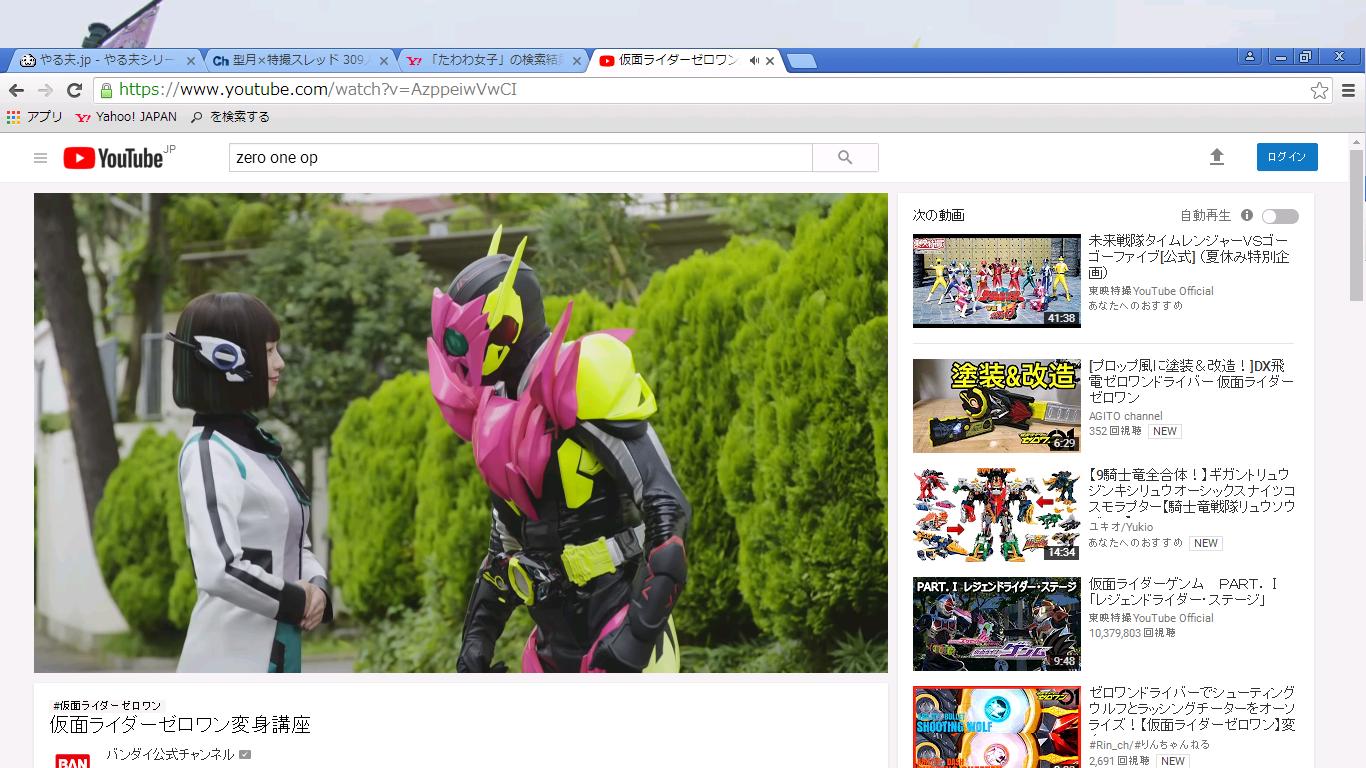Click in the YouTube search field
The width and height of the screenshot is (1366, 768).
(x=520, y=158)
